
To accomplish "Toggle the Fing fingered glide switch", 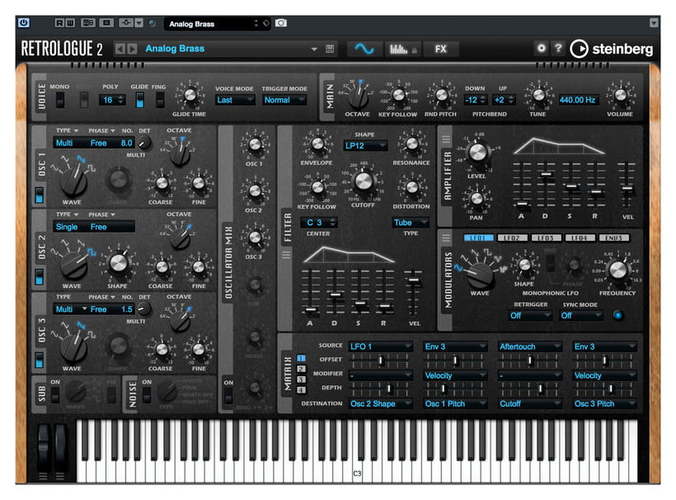I will (x=160, y=100).
